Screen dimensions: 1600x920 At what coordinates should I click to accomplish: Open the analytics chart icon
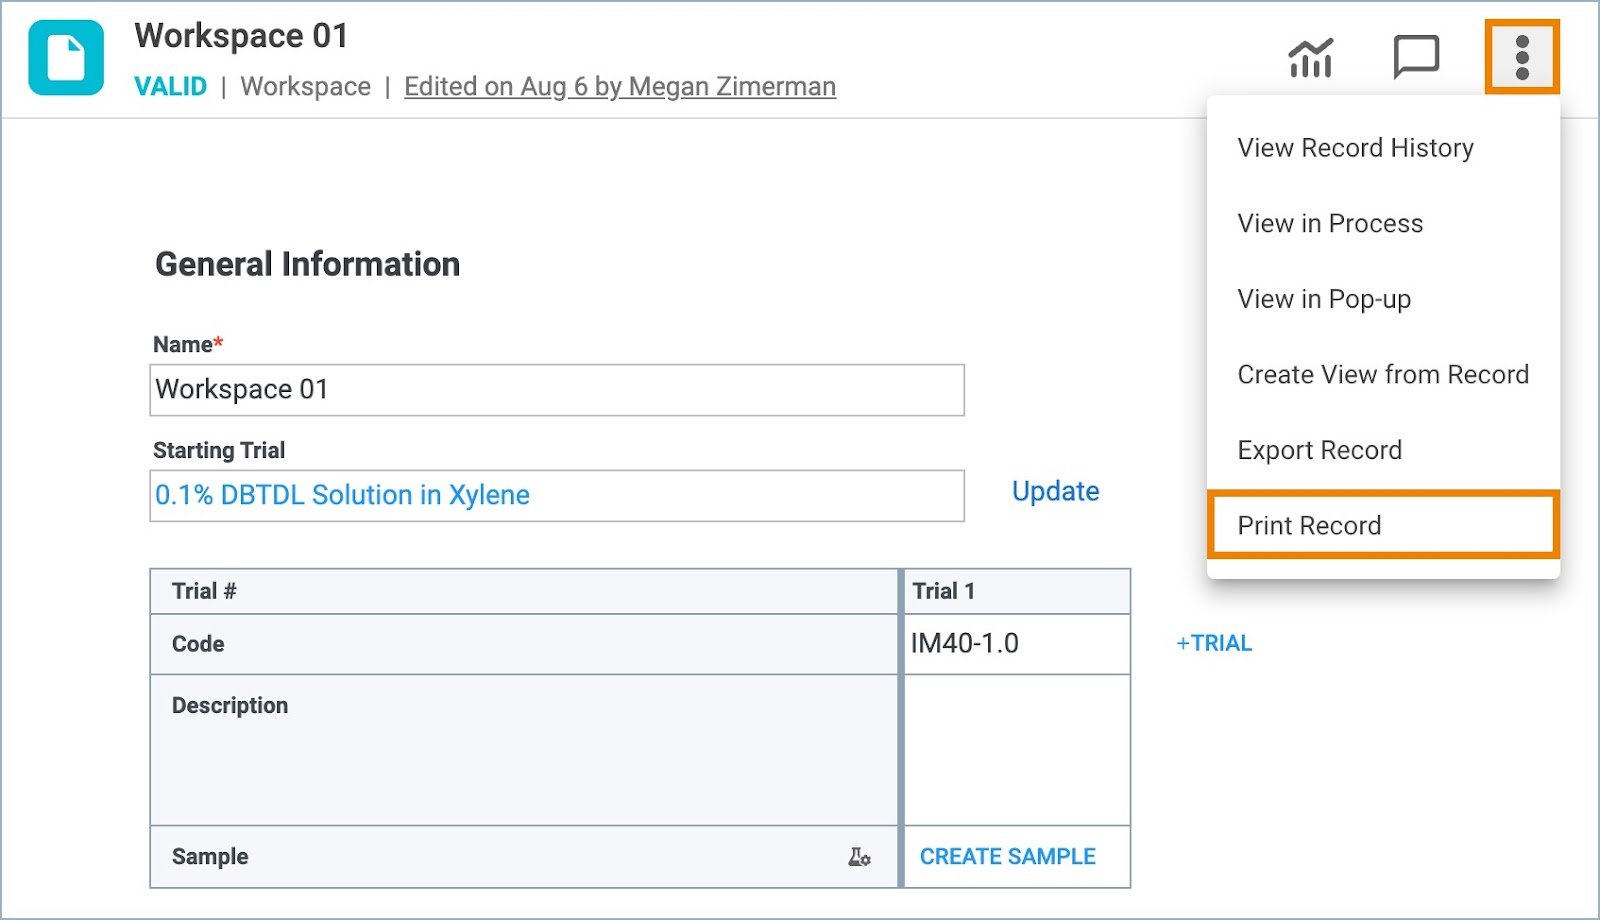(x=1311, y=58)
